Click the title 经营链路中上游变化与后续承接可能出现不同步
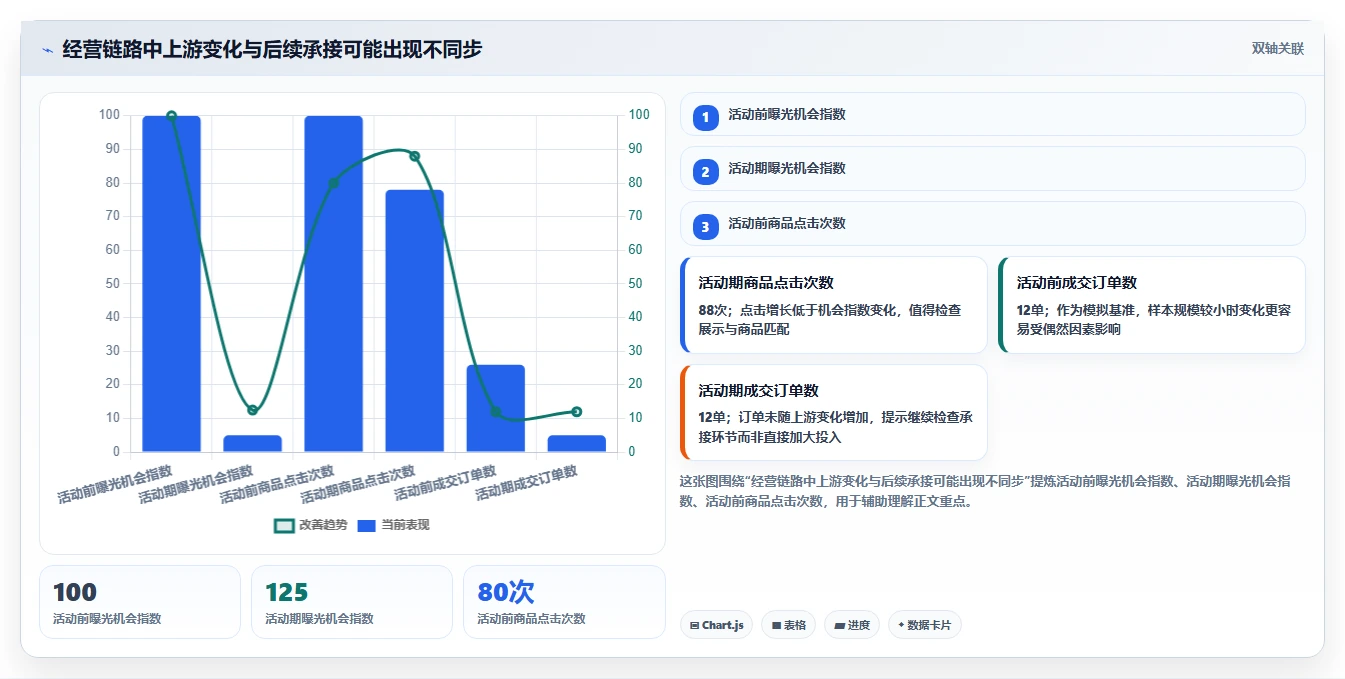 272,49
